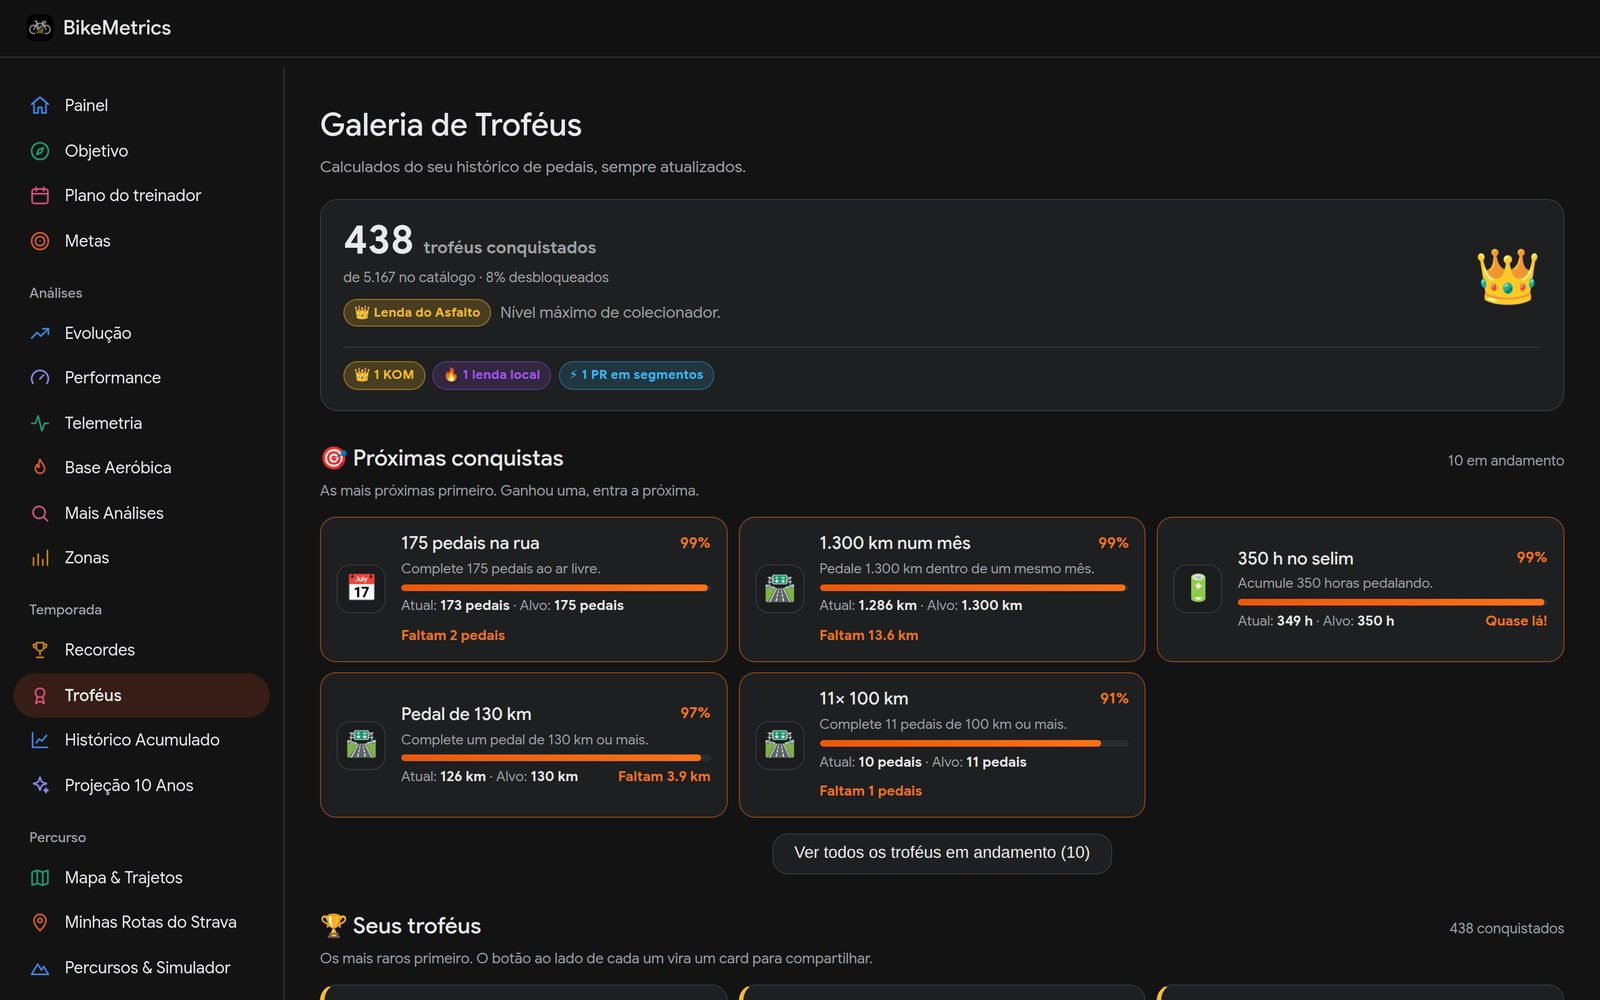1600x1000 pixels.
Task: Click Ver todos os troféus em andamento button
Action: pos(942,853)
